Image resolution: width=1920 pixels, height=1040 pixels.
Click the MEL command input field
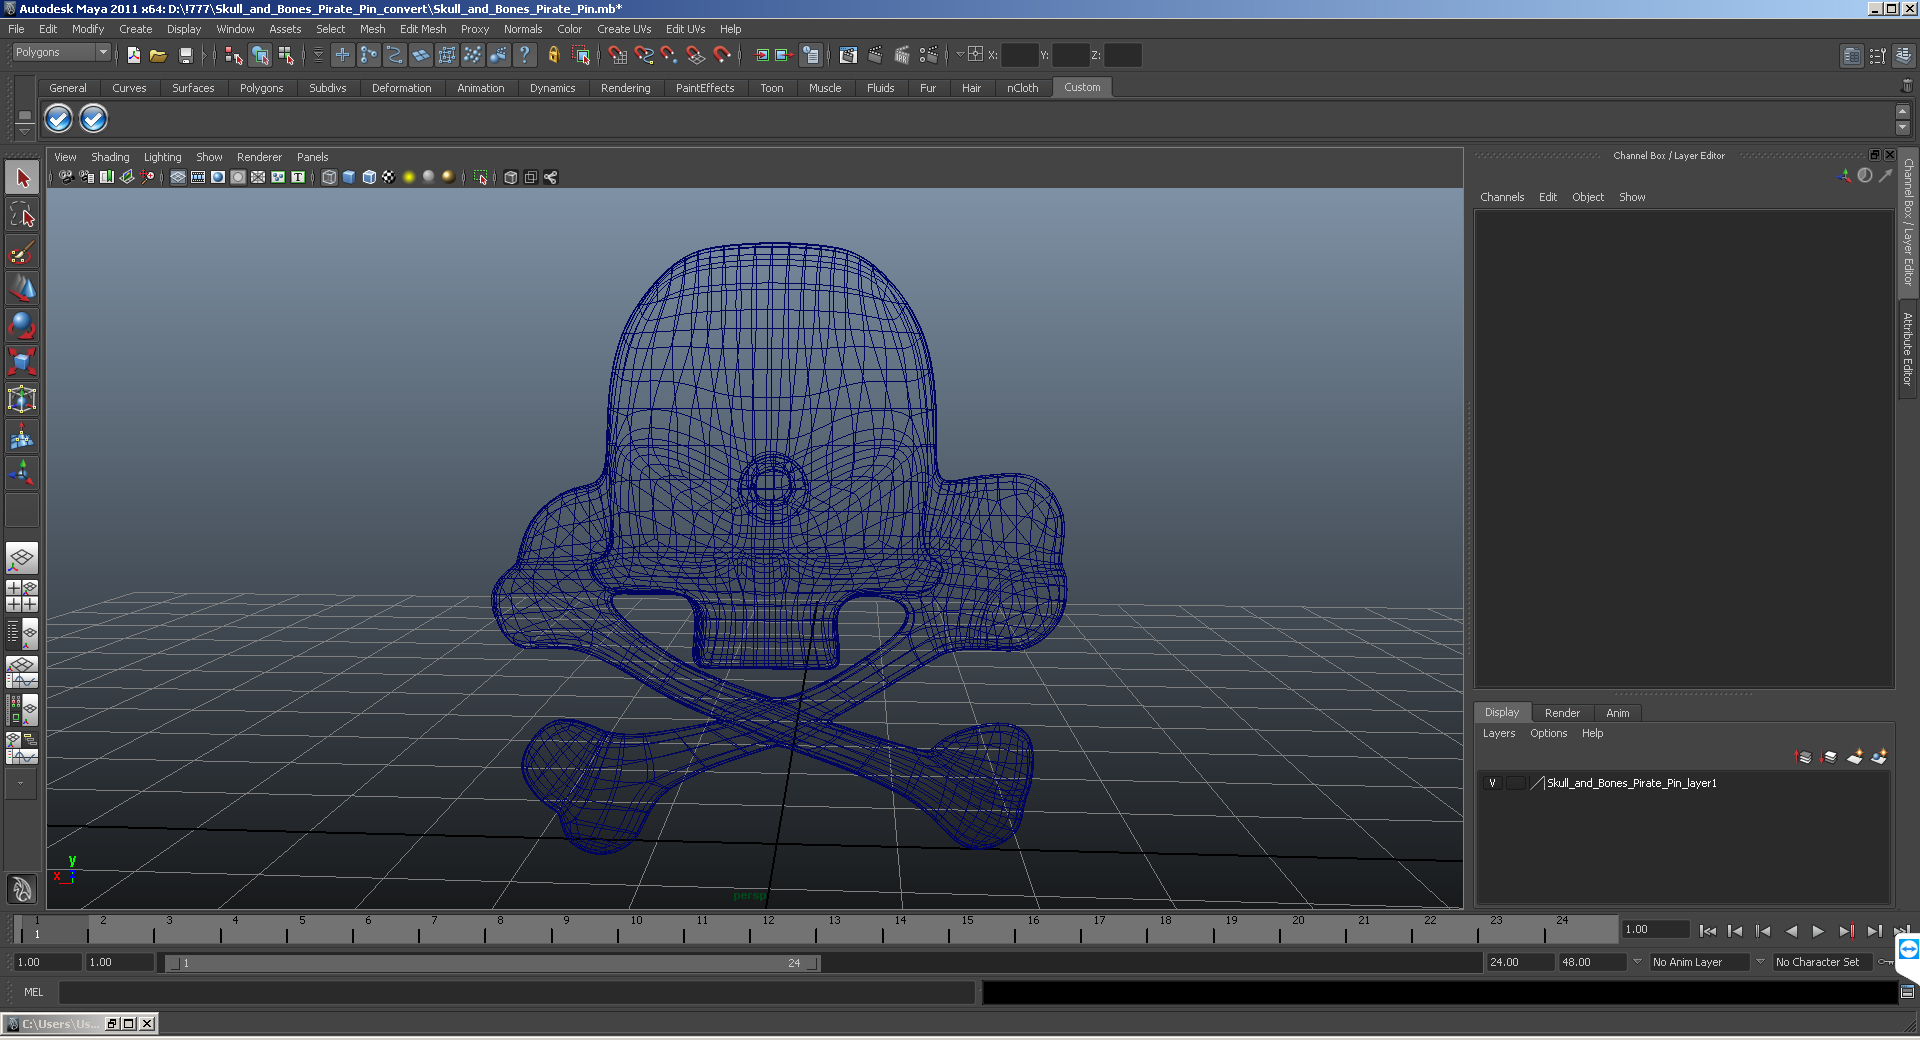click(x=517, y=992)
